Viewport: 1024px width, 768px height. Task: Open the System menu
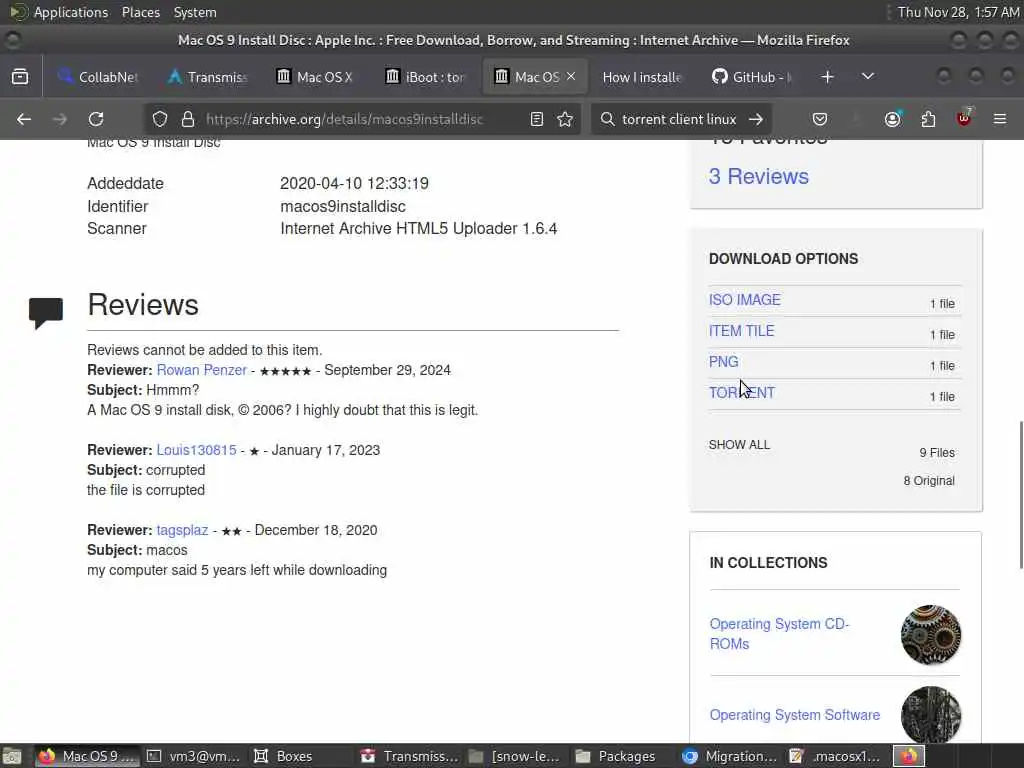(x=195, y=12)
